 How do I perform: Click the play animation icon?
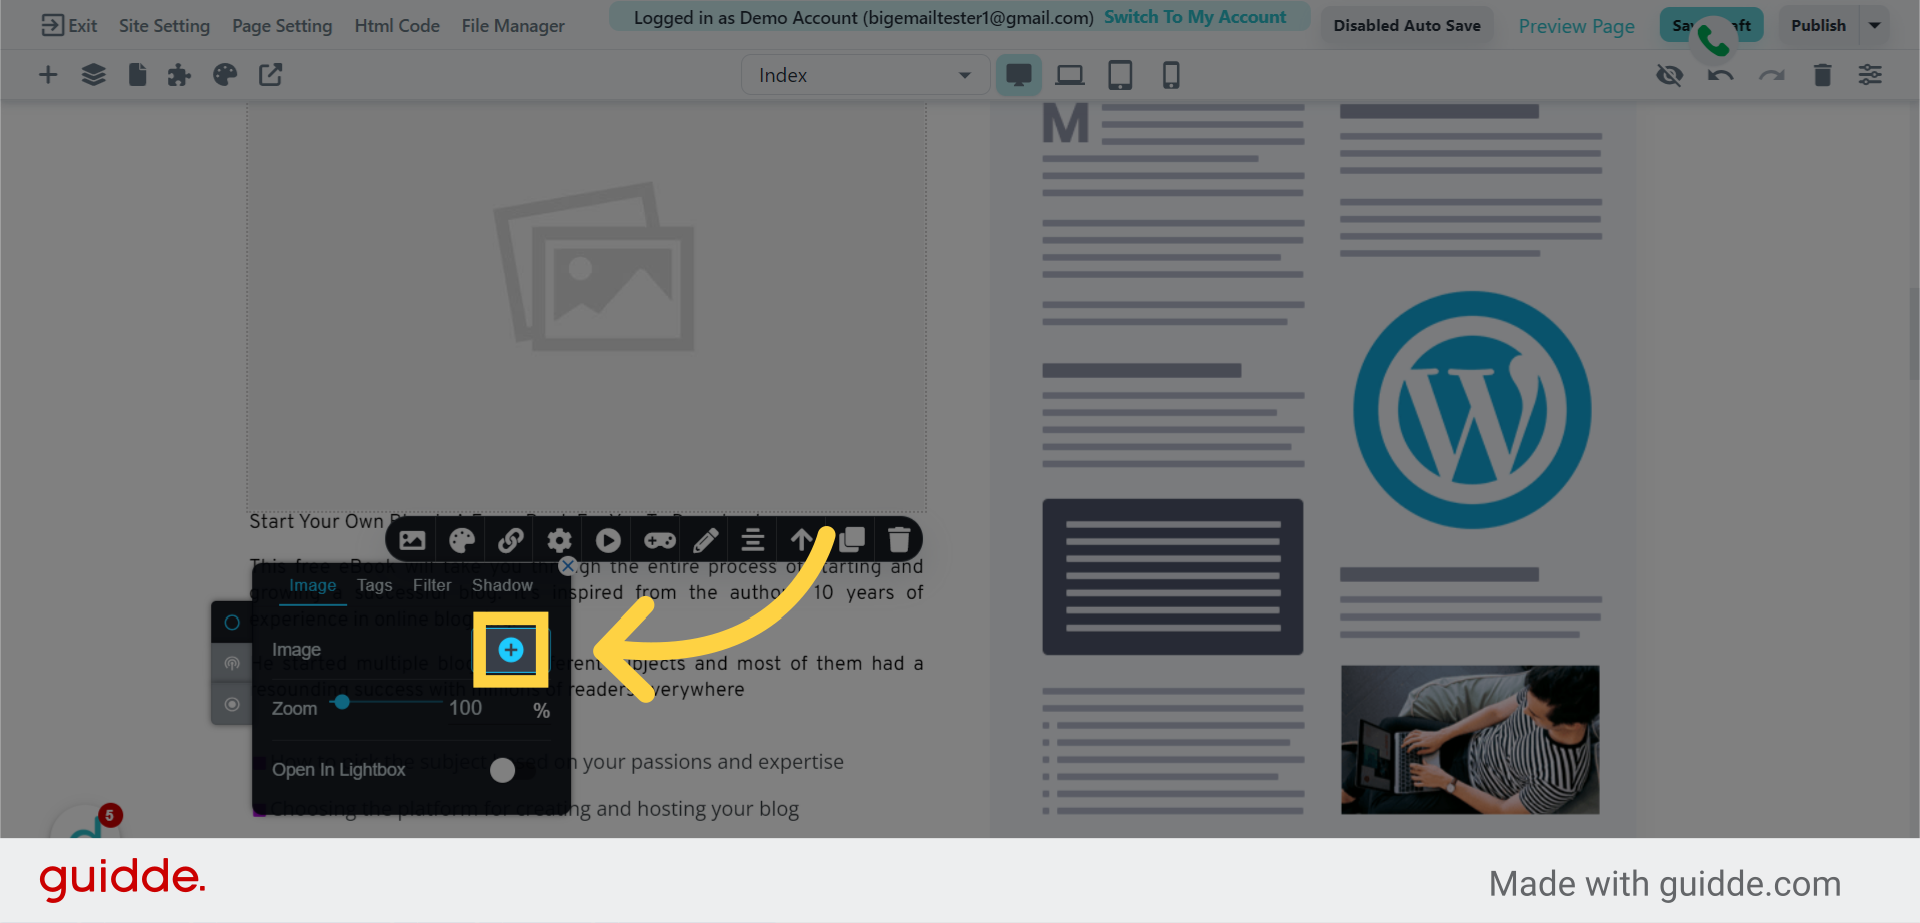(608, 541)
